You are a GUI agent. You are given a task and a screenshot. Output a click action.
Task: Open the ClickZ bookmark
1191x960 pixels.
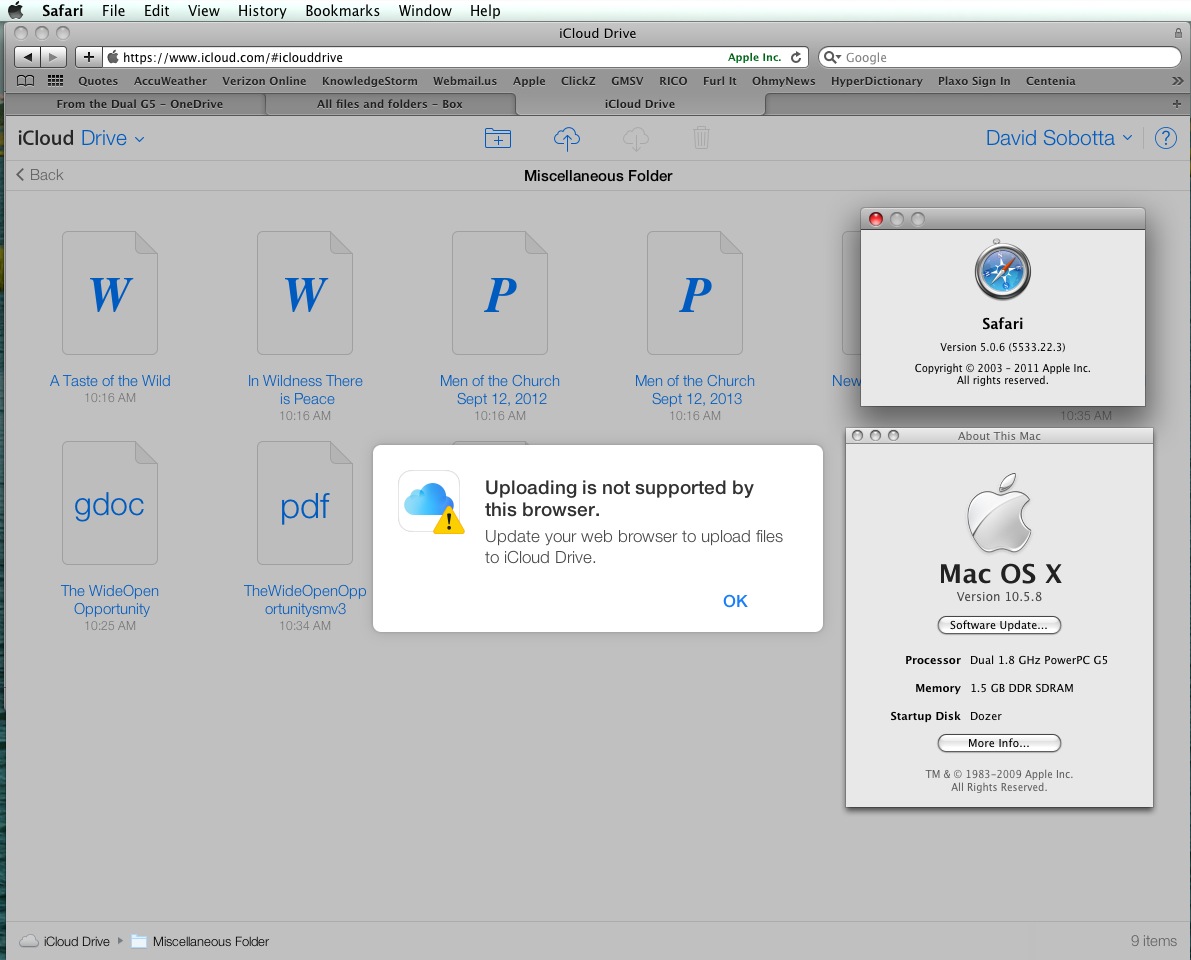coord(578,81)
